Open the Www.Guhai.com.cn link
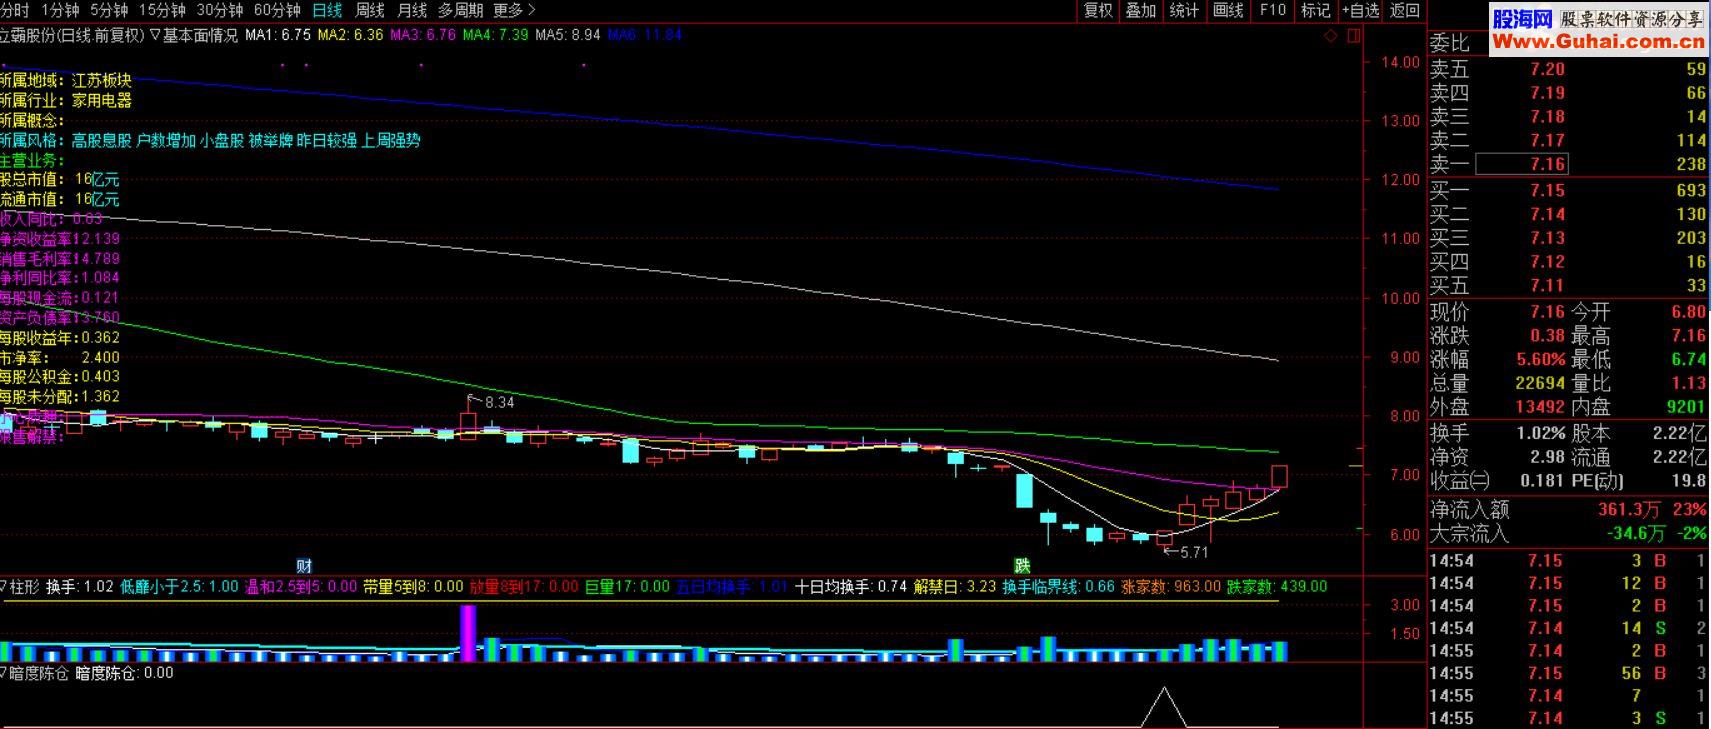 point(1598,41)
